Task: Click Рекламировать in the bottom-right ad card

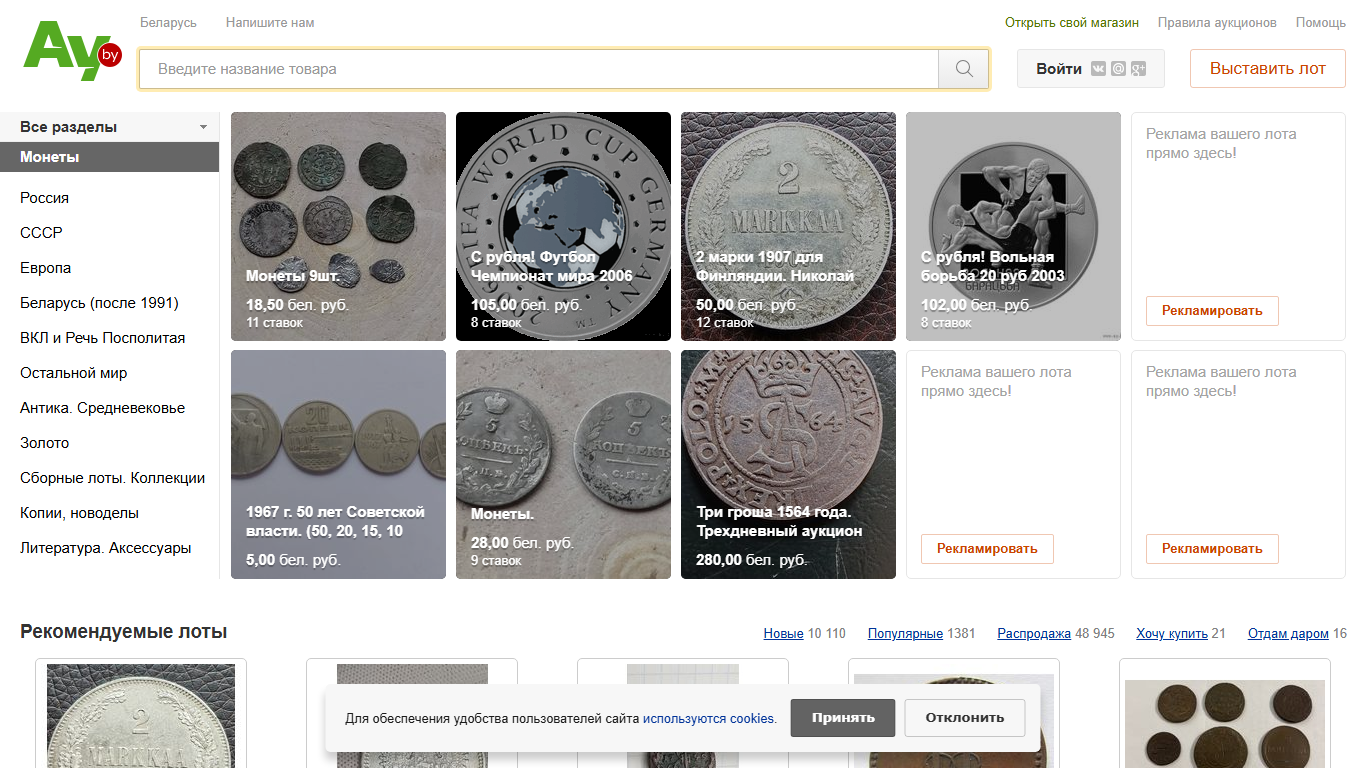Action: pyautogui.click(x=1212, y=549)
